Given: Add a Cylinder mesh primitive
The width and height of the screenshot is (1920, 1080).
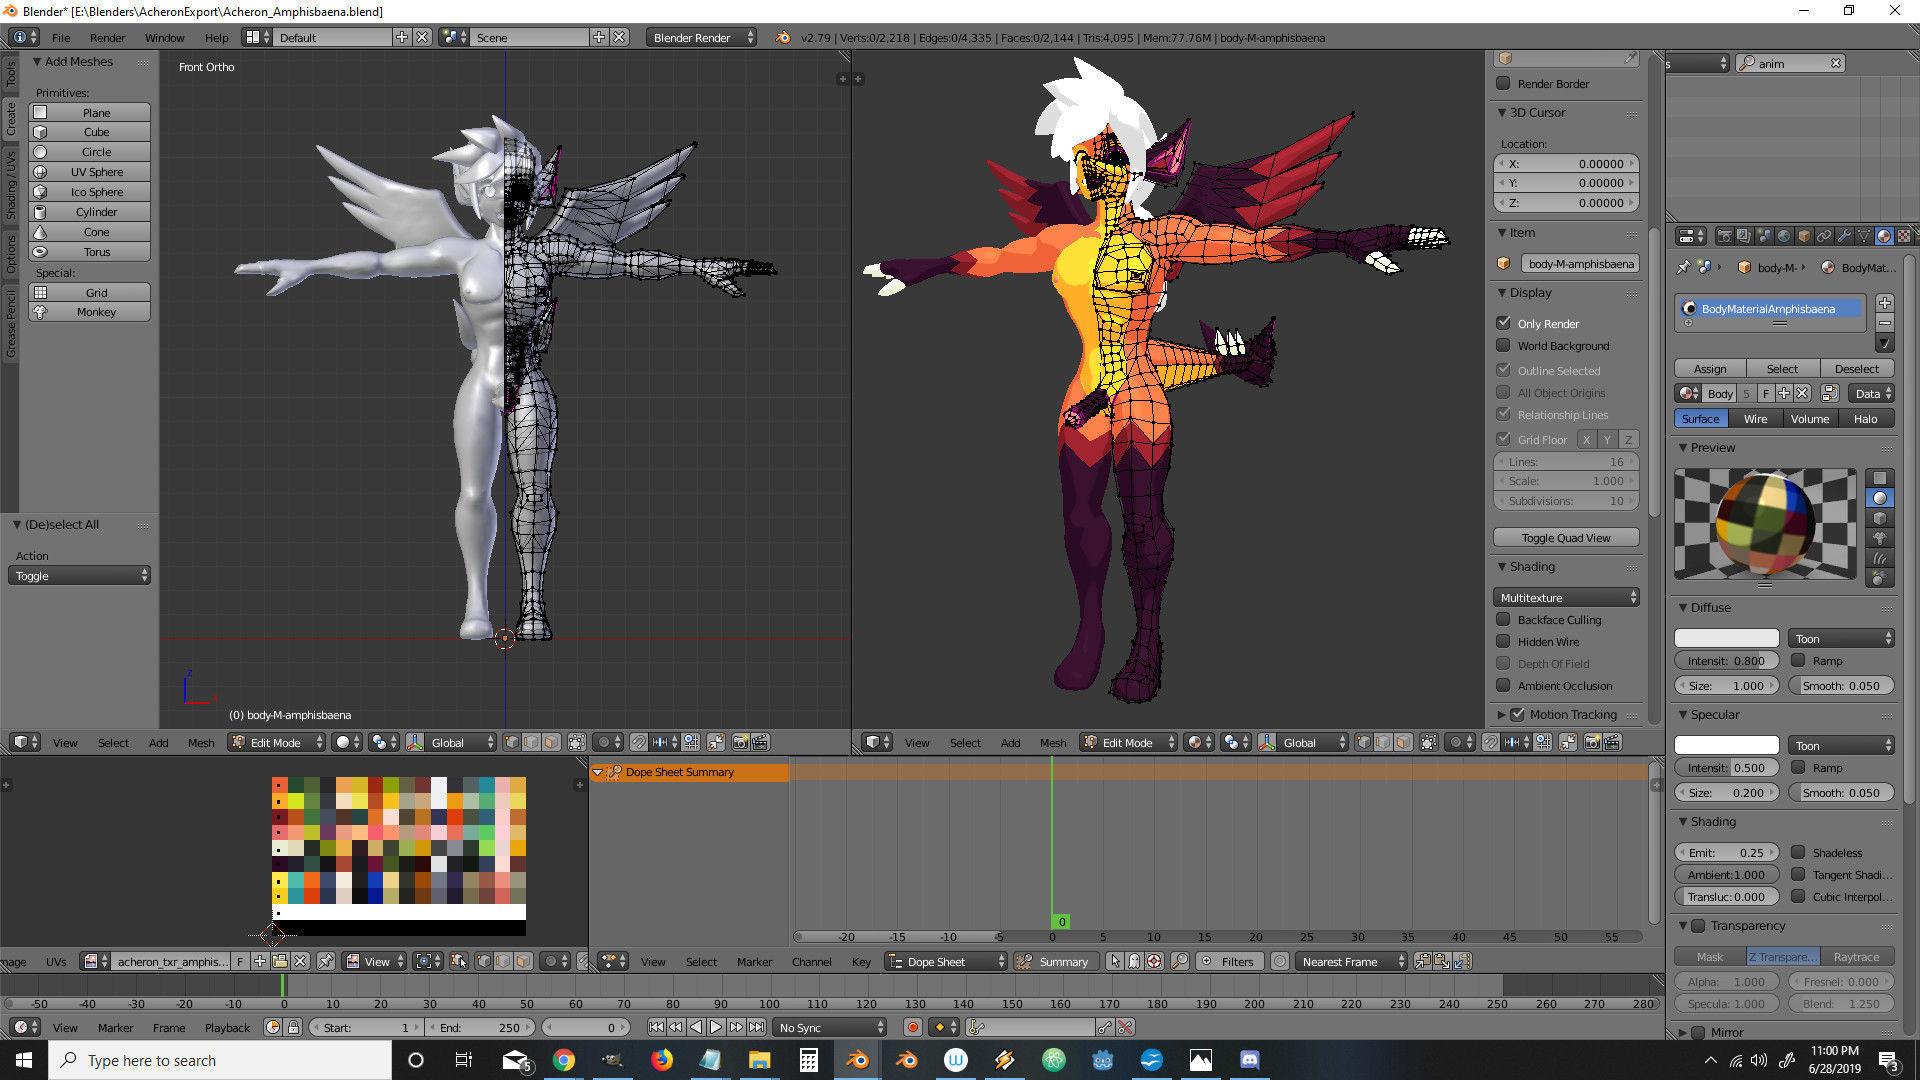Looking at the screenshot, I should [90, 212].
